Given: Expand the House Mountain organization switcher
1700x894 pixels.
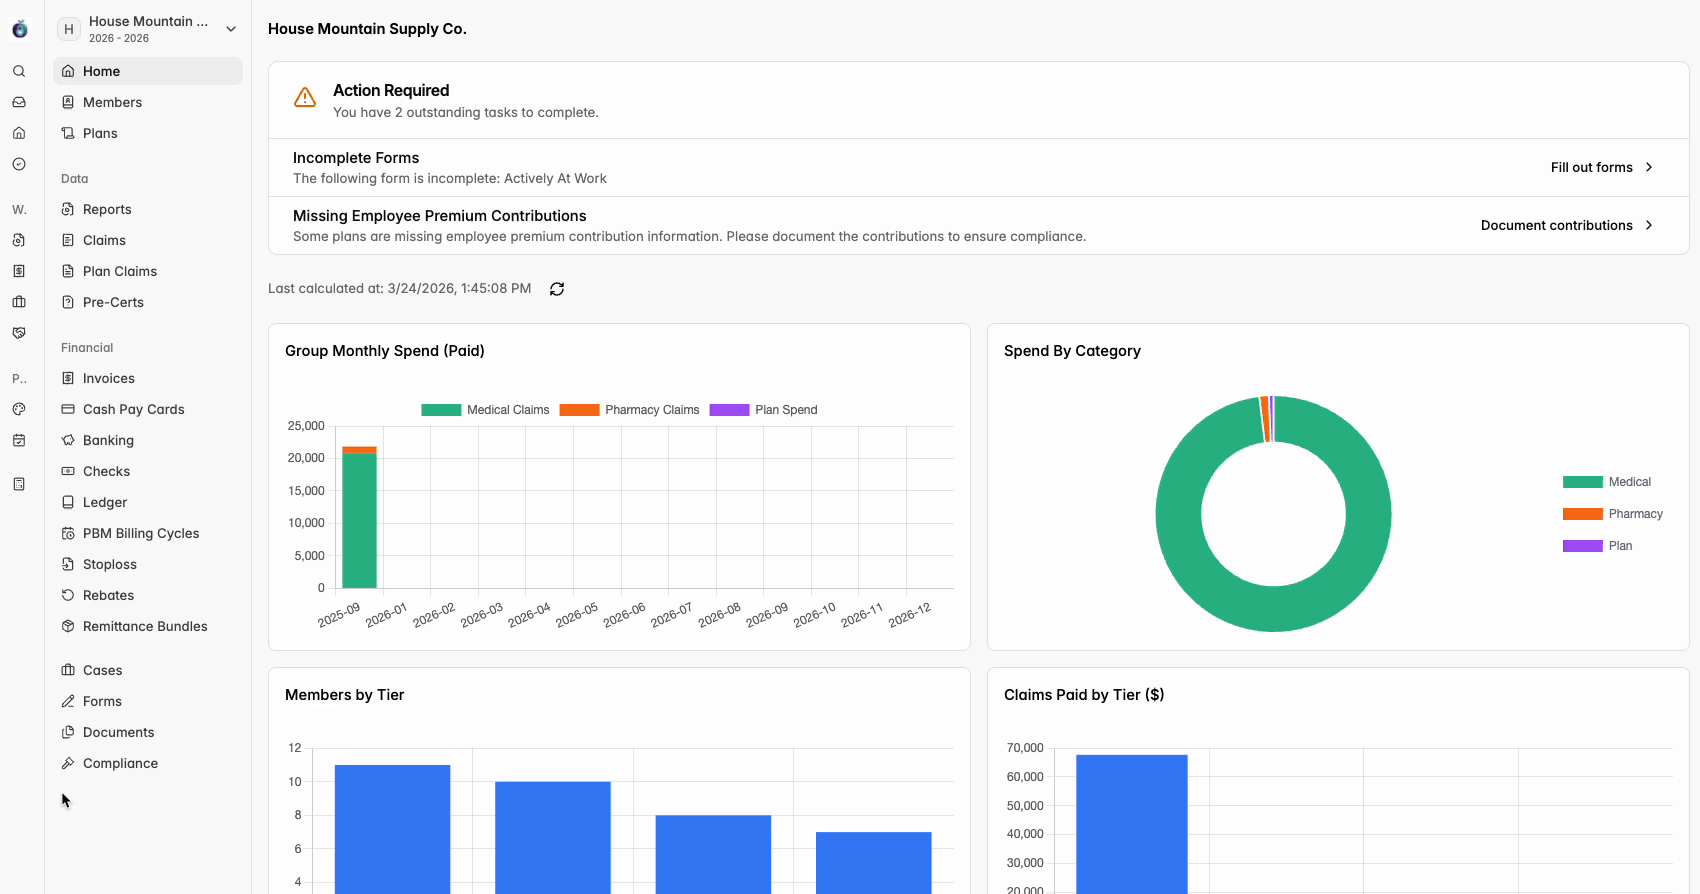Looking at the screenshot, I should point(148,29).
